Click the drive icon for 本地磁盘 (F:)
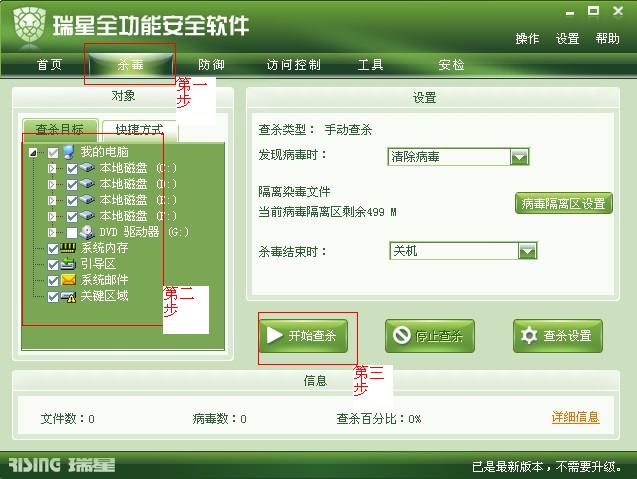This screenshot has height=479, width=637. coord(87,215)
